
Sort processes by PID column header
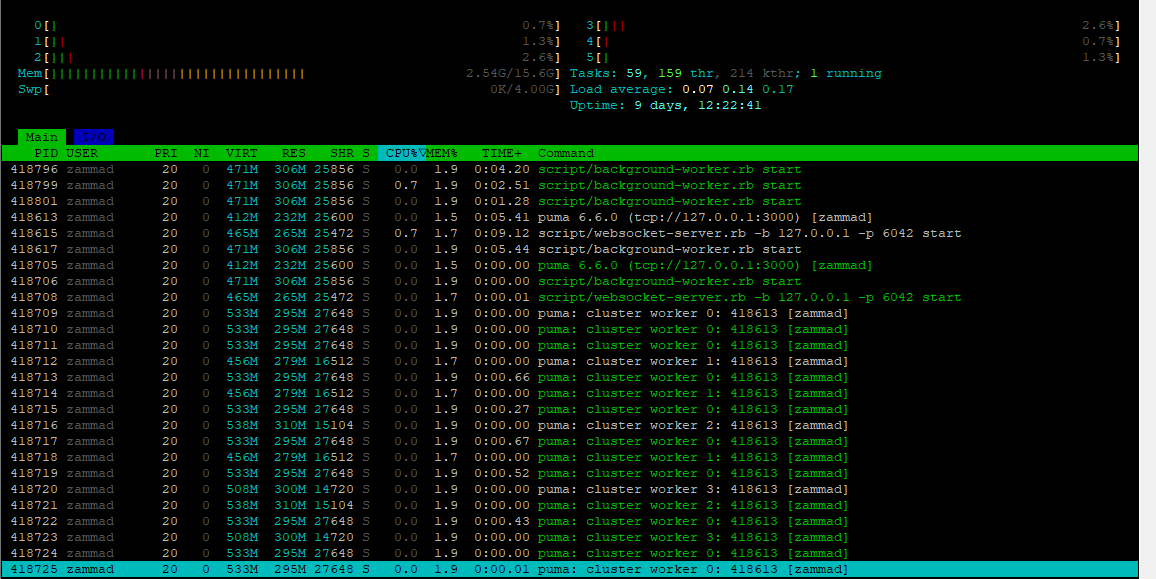pyautogui.click(x=46, y=153)
